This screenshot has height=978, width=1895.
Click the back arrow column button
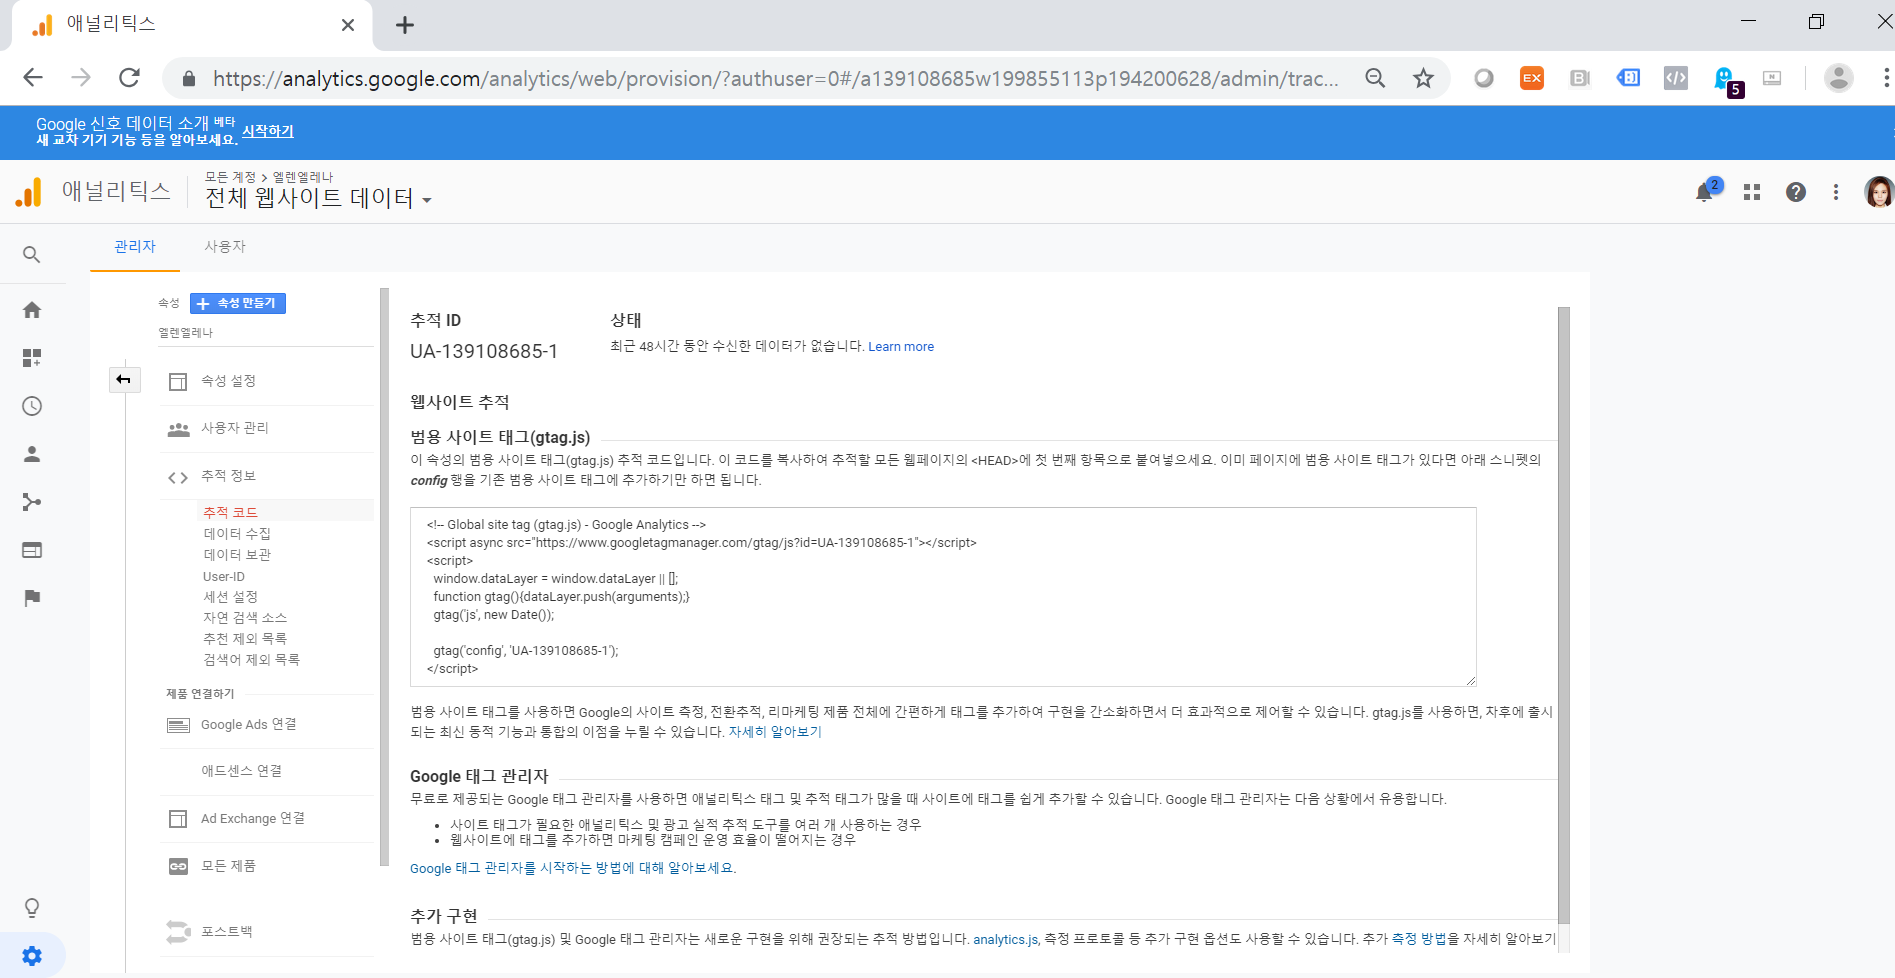[124, 379]
